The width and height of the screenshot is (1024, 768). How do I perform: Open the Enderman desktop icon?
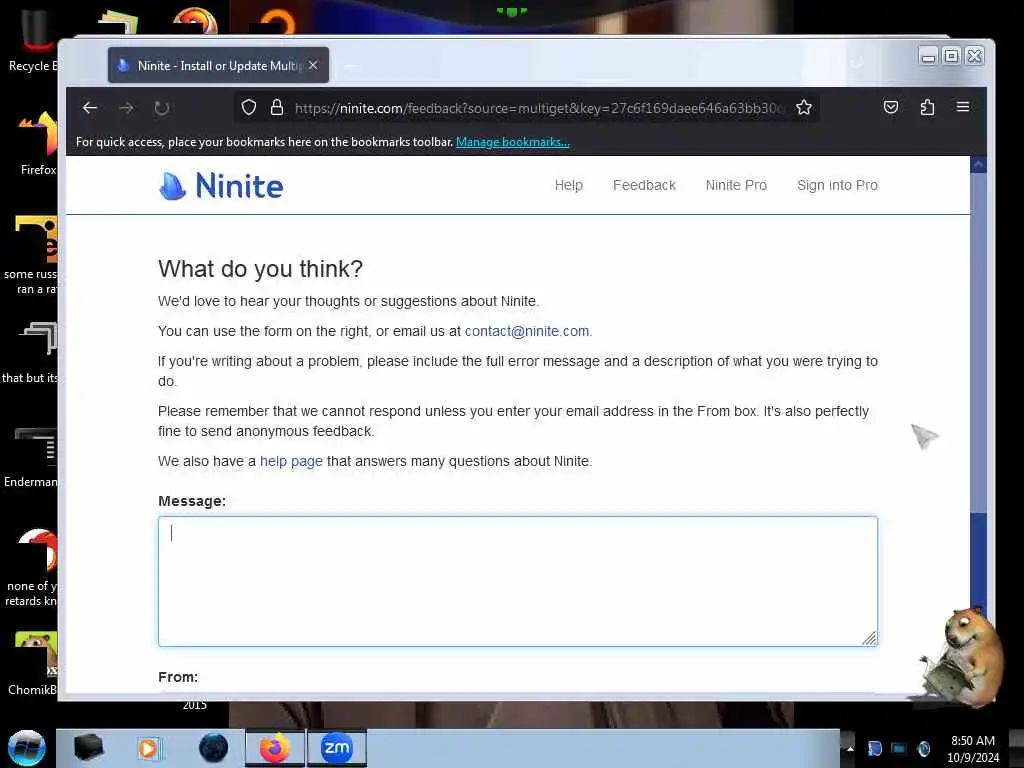coord(31,457)
